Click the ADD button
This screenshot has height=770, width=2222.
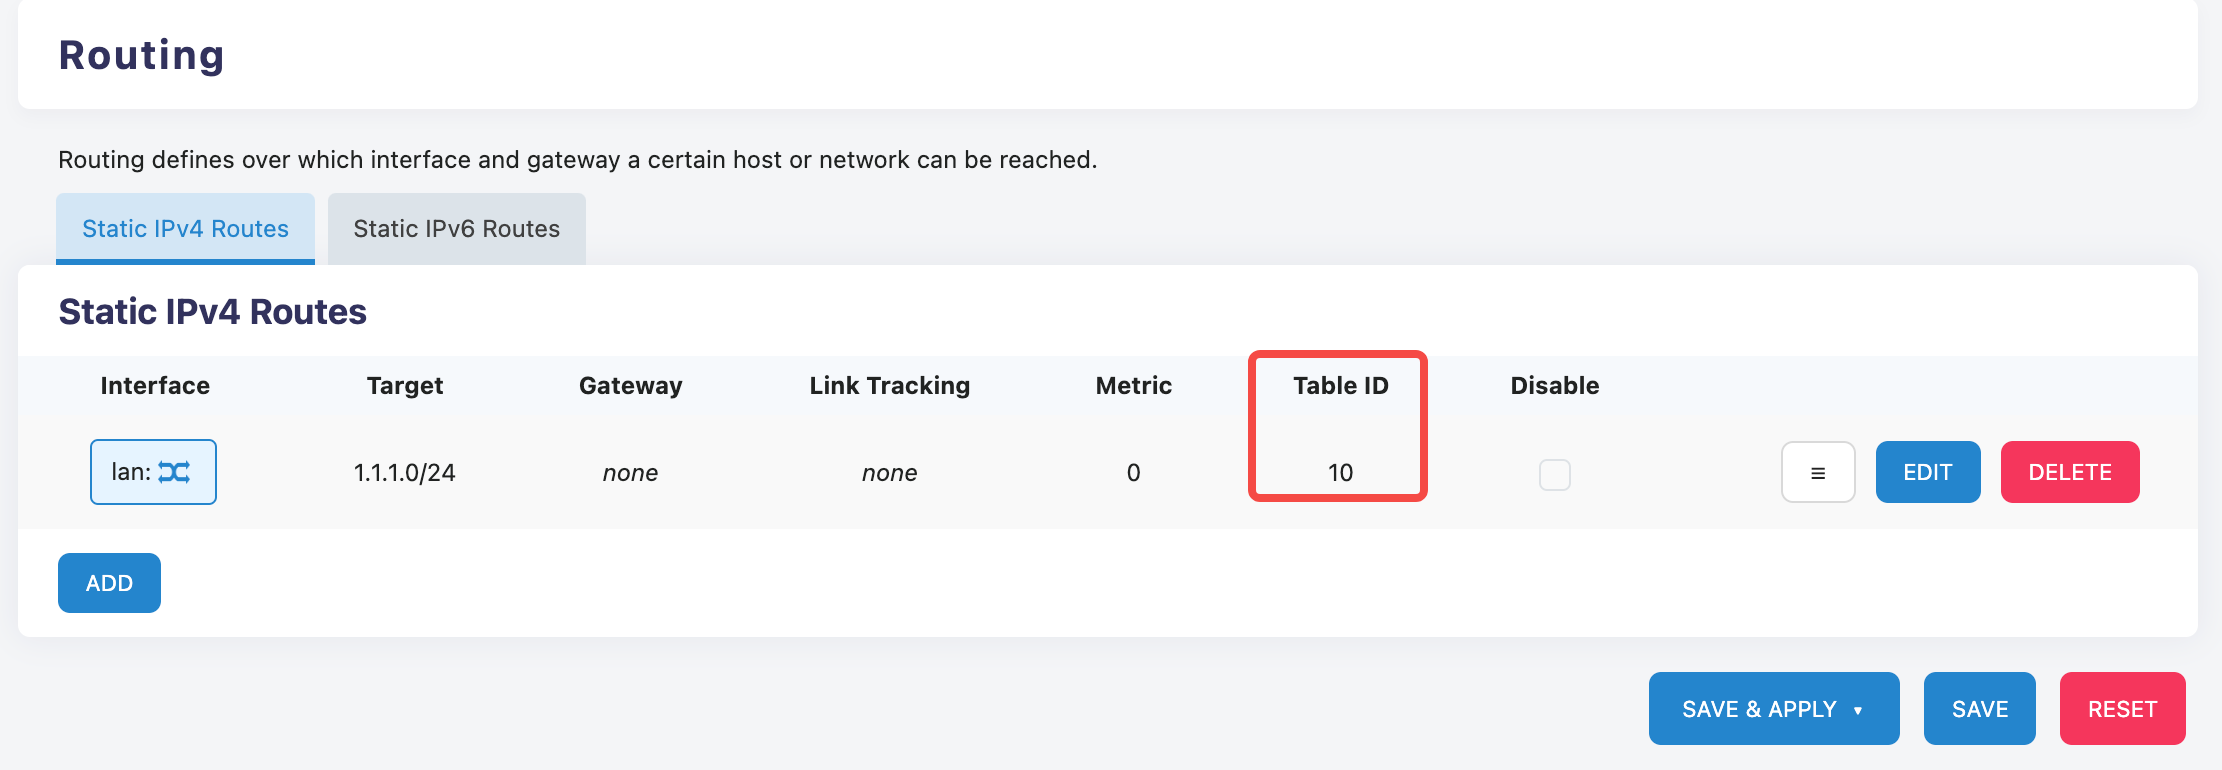click(x=109, y=583)
